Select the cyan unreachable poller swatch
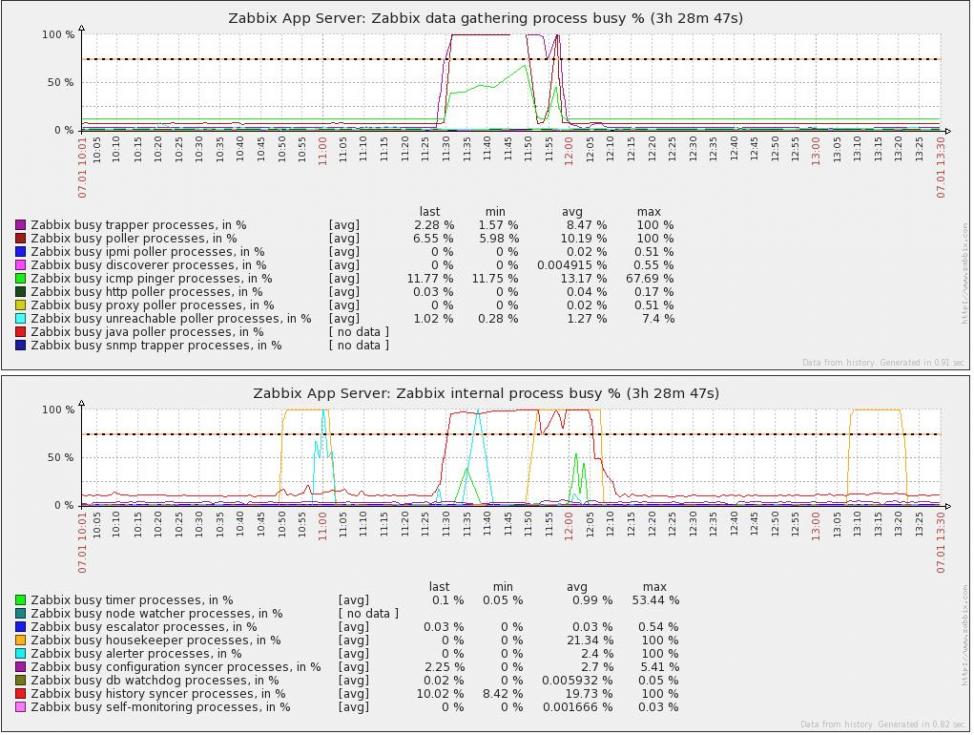This screenshot has height=735, width=974. tap(20, 319)
